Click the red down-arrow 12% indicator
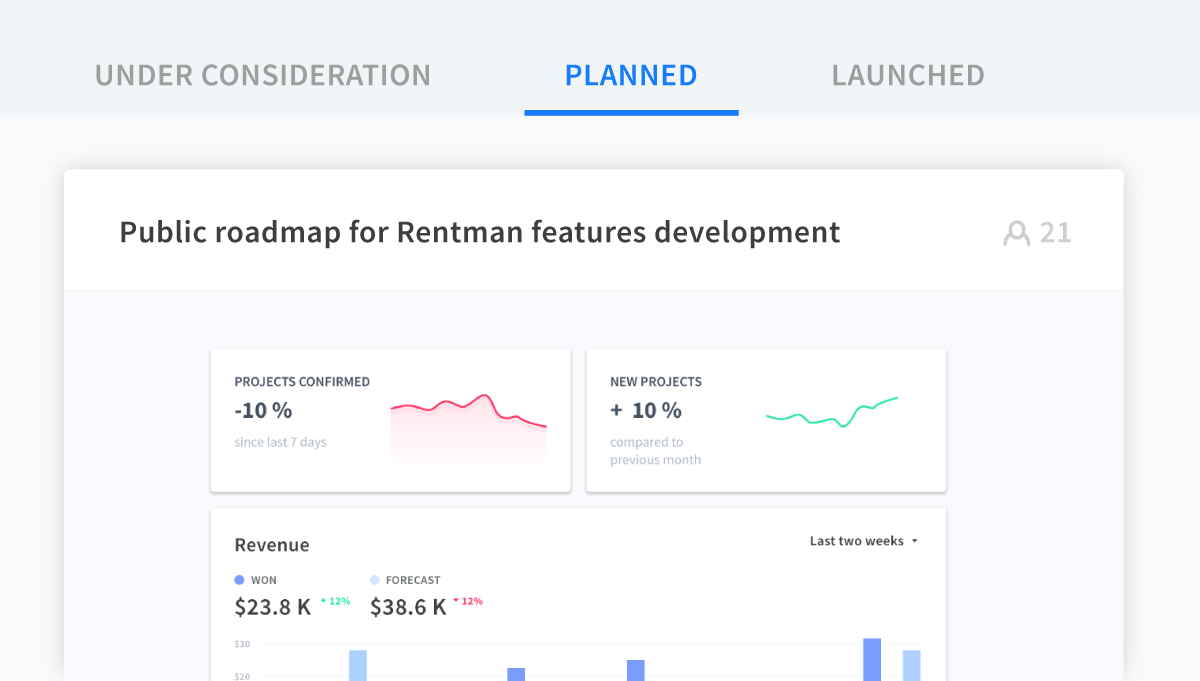Image resolution: width=1200 pixels, height=681 pixels. pyautogui.click(x=468, y=601)
